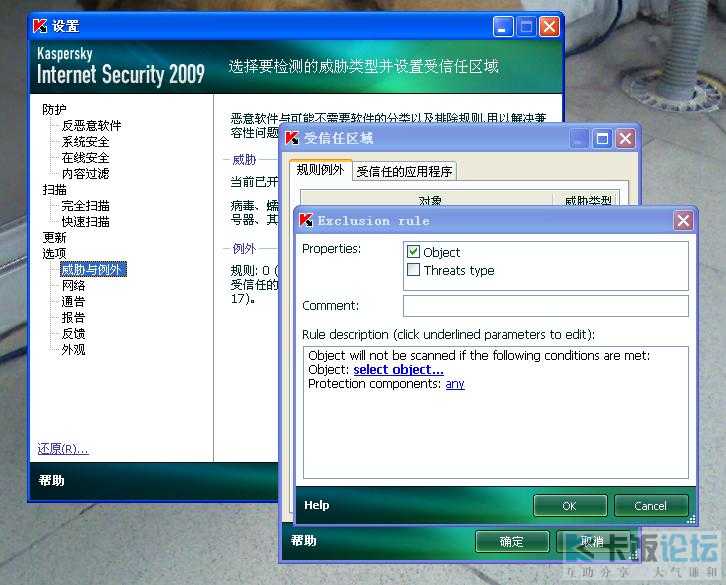Enable the Threats type checkbox
726x585 pixels.
point(413,270)
